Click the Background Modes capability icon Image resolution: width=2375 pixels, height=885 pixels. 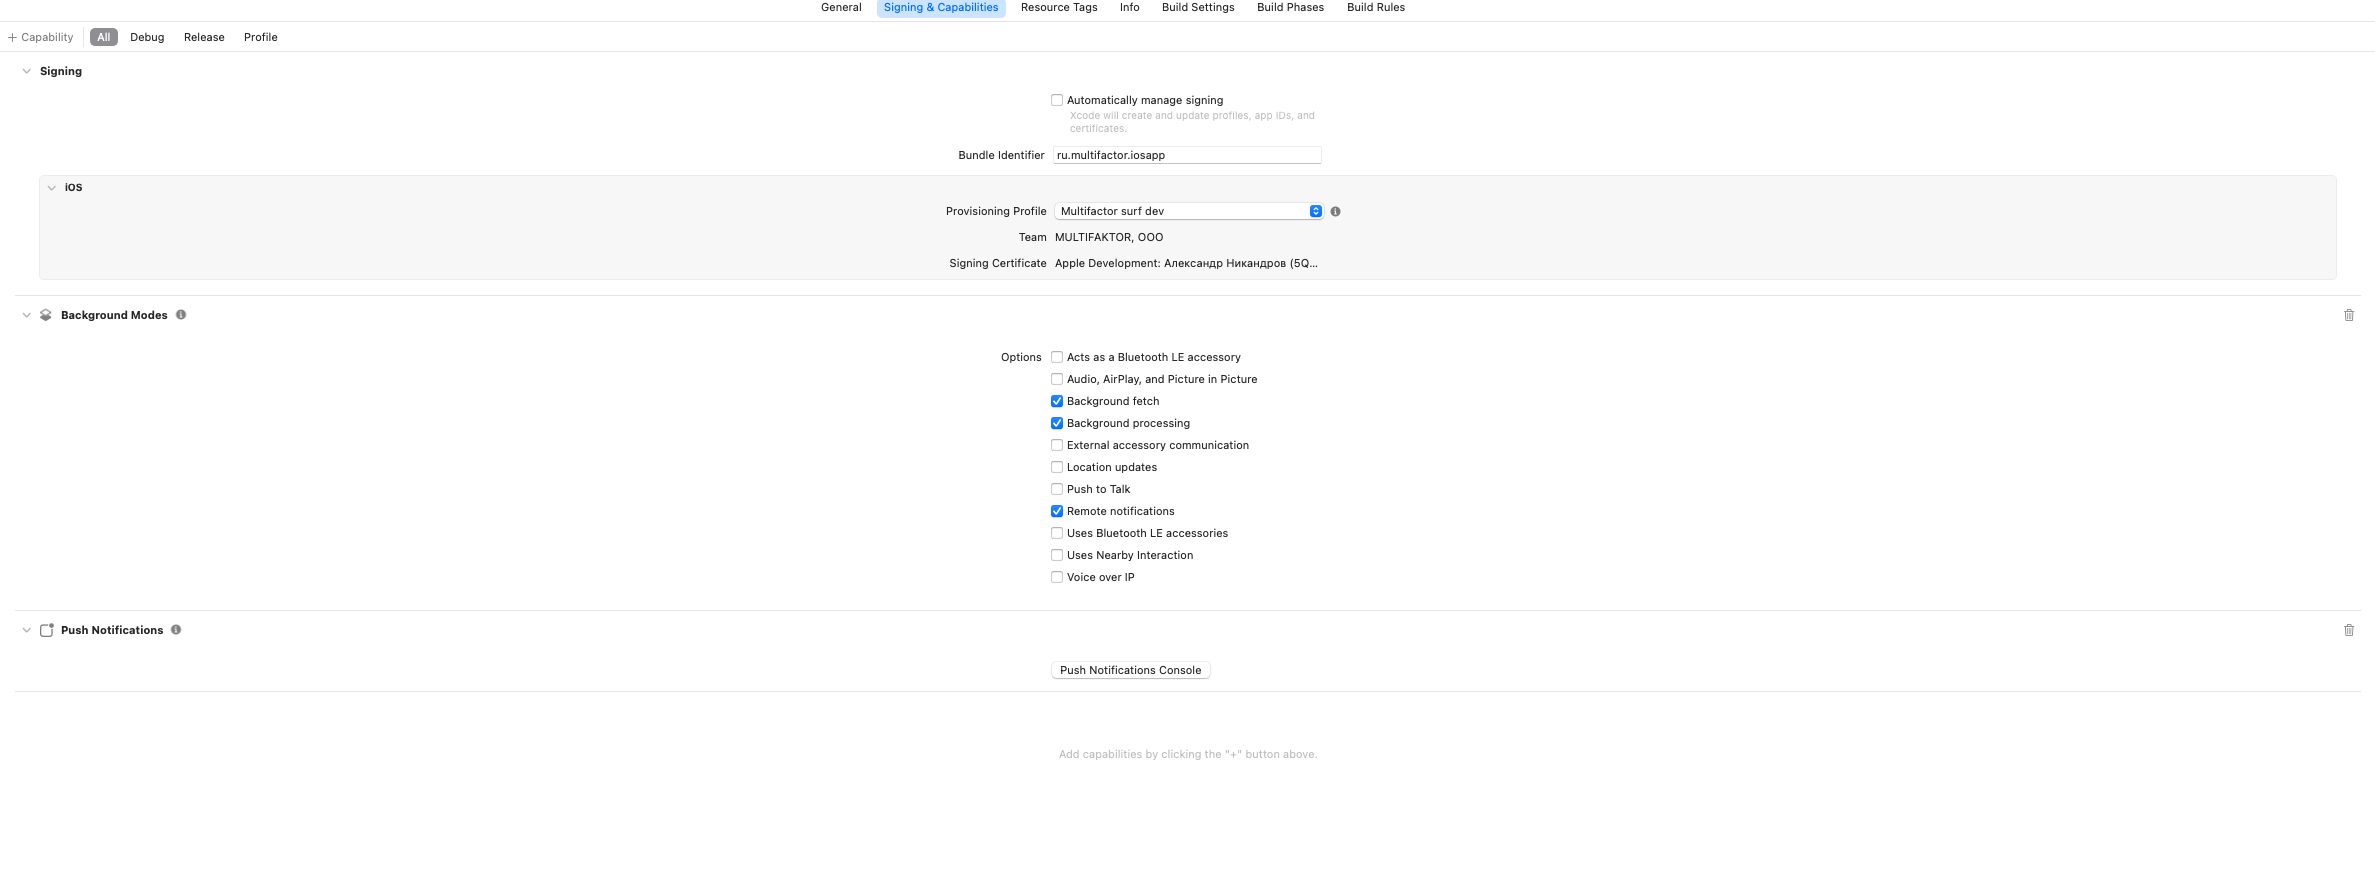46,315
